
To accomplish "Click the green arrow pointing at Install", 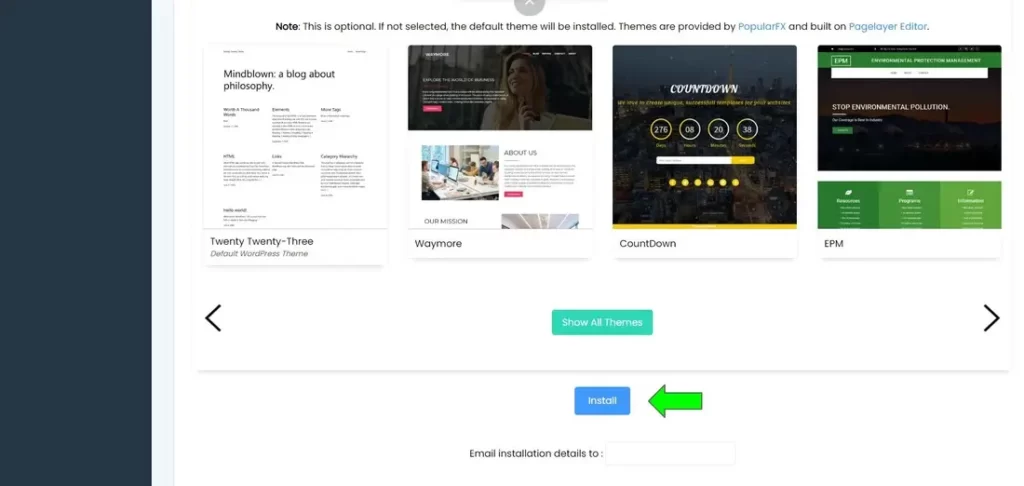I will point(676,401).
